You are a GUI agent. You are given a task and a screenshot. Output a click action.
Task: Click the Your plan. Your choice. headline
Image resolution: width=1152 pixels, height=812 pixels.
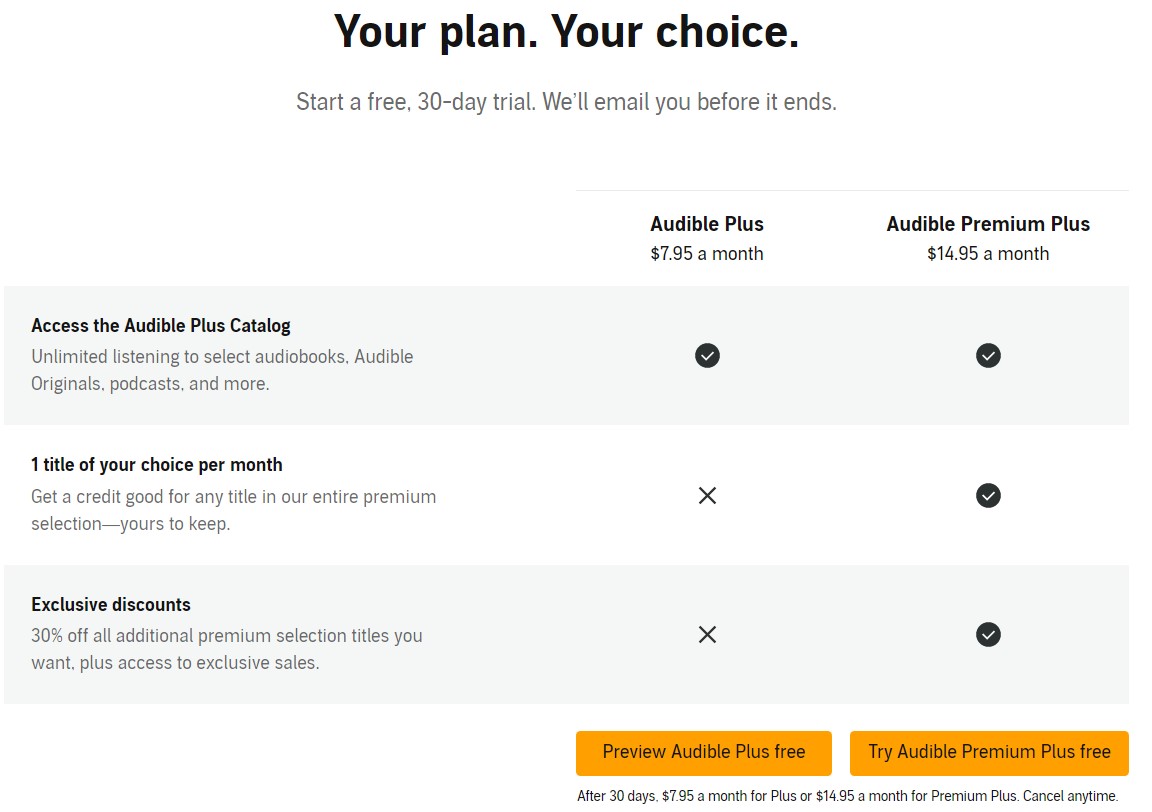tap(566, 32)
